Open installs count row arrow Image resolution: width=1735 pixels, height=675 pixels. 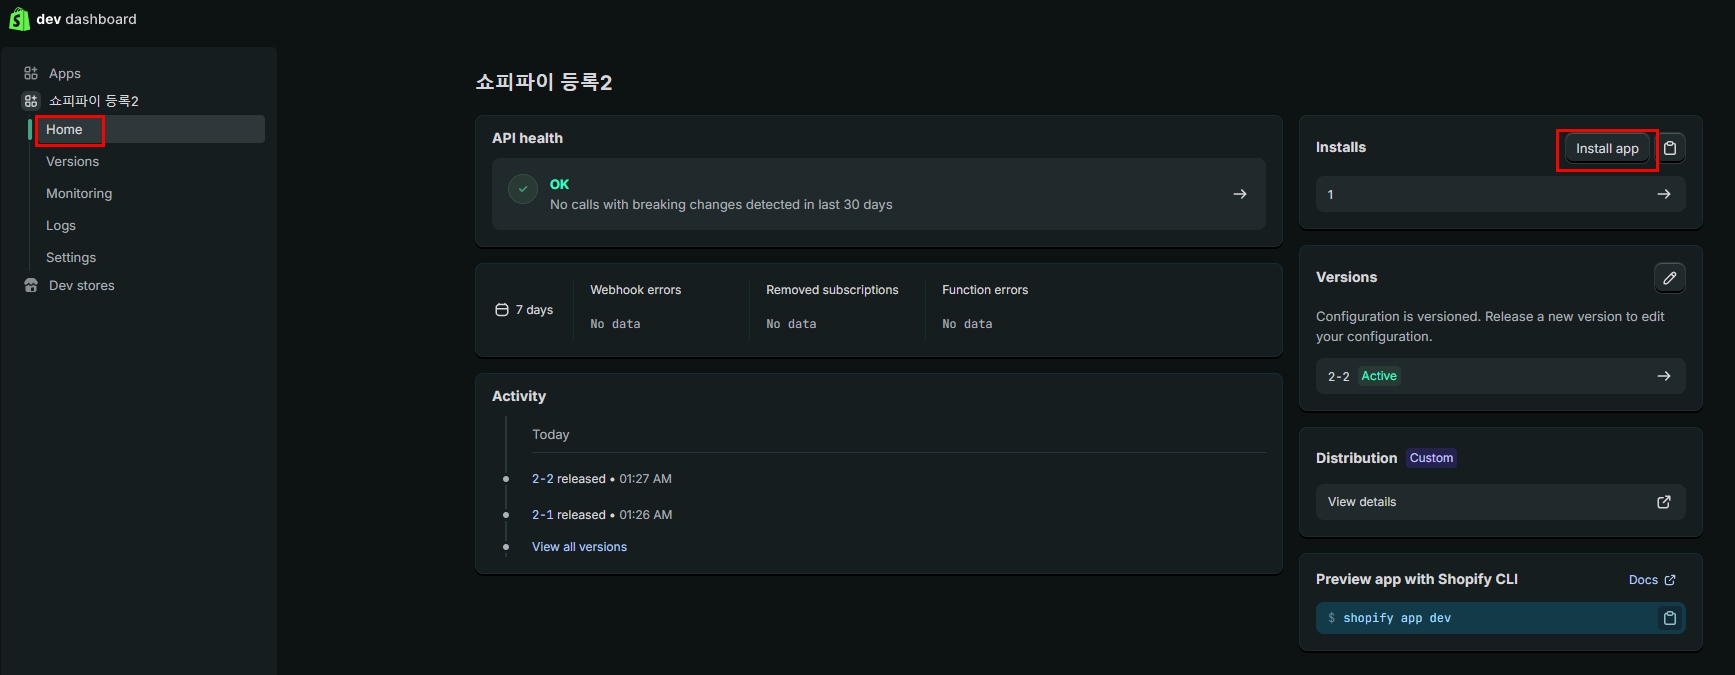click(x=1663, y=194)
